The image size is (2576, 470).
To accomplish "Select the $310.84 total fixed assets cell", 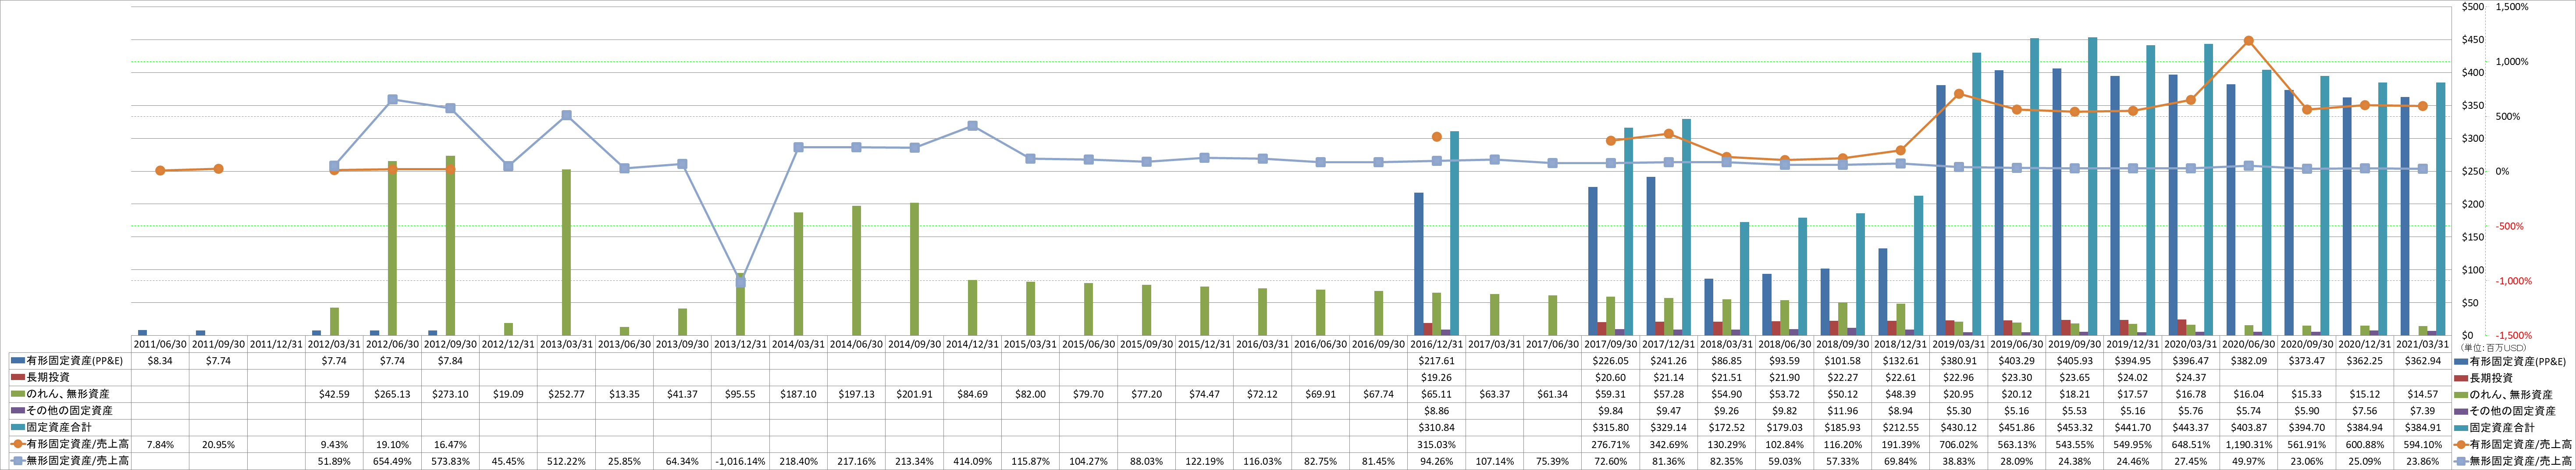I will 1437,427.
